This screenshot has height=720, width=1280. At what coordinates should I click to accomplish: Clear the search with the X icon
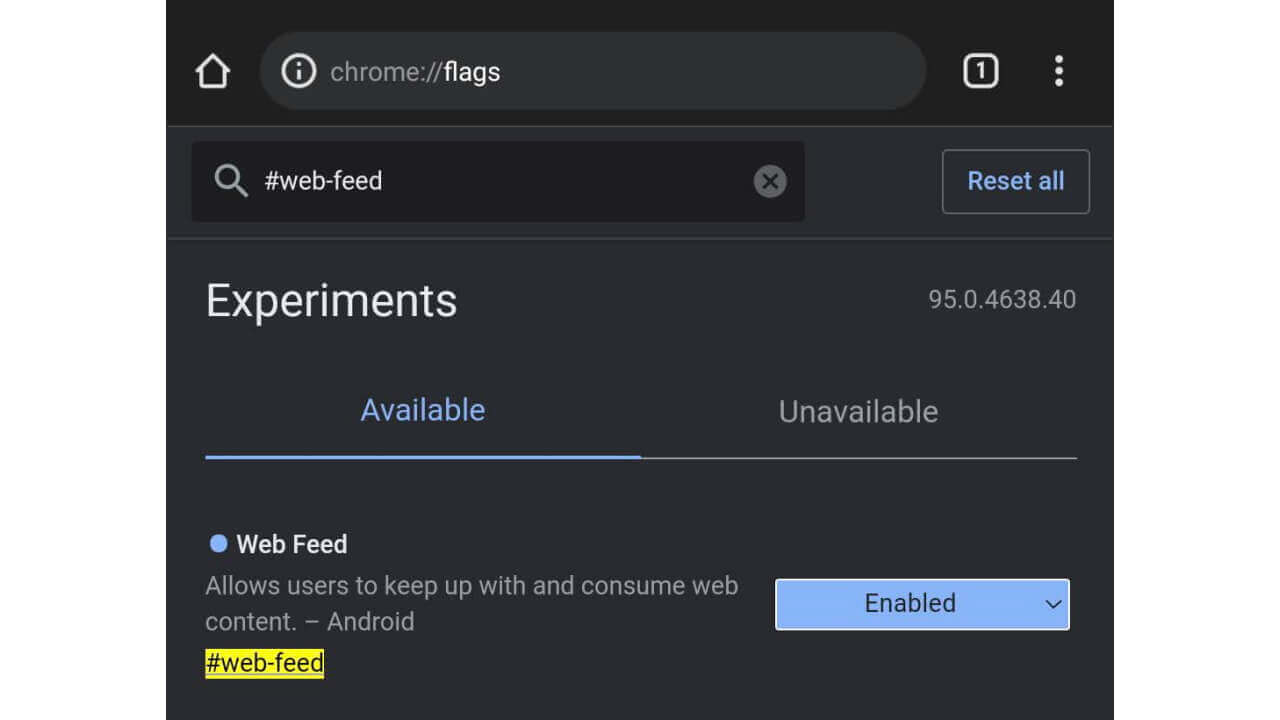[770, 181]
